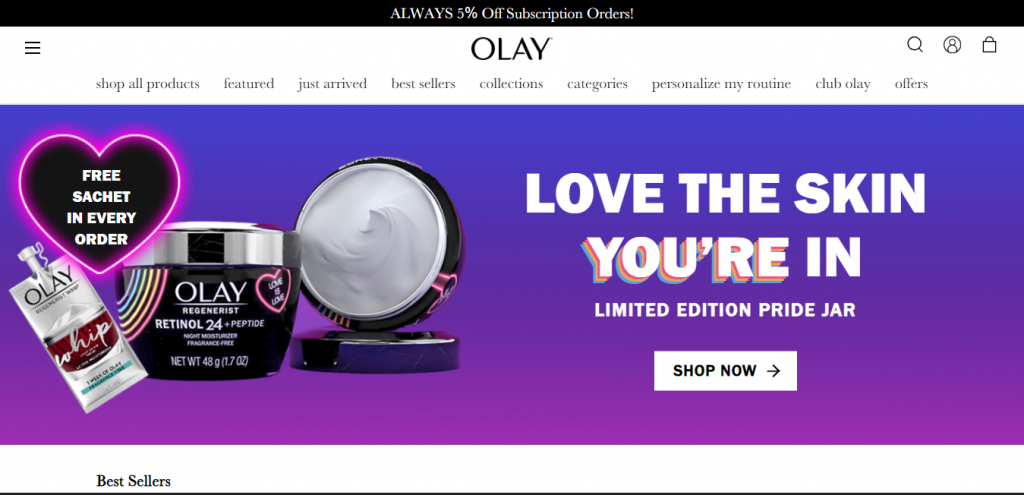Visit club olay page
The image size is (1024, 495).
click(x=843, y=84)
